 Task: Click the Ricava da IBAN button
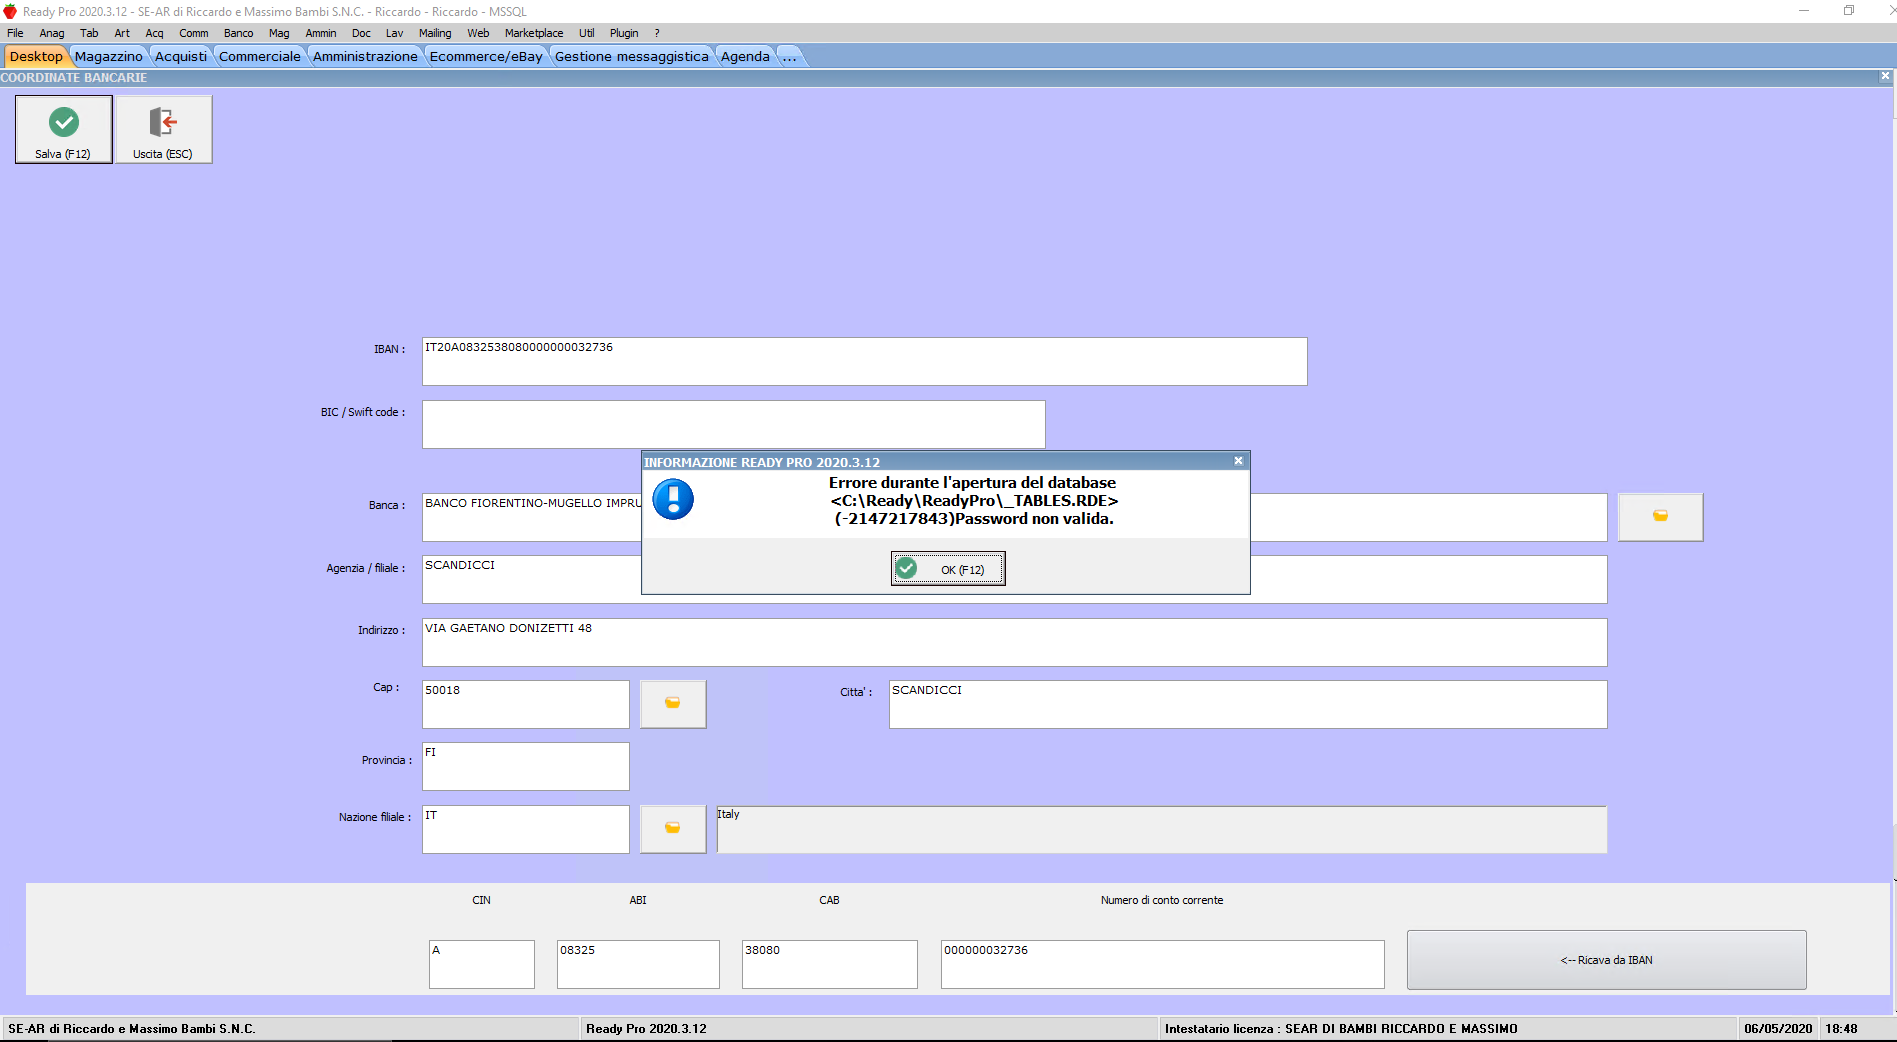(x=1606, y=960)
